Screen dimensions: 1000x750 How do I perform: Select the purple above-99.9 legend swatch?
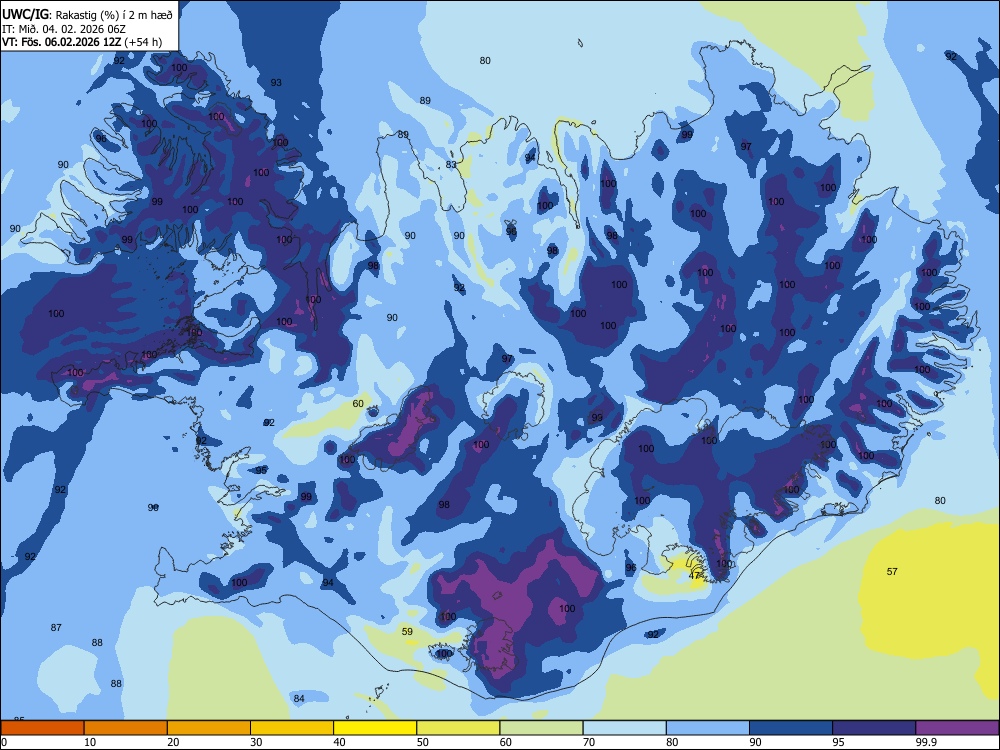(x=957, y=728)
